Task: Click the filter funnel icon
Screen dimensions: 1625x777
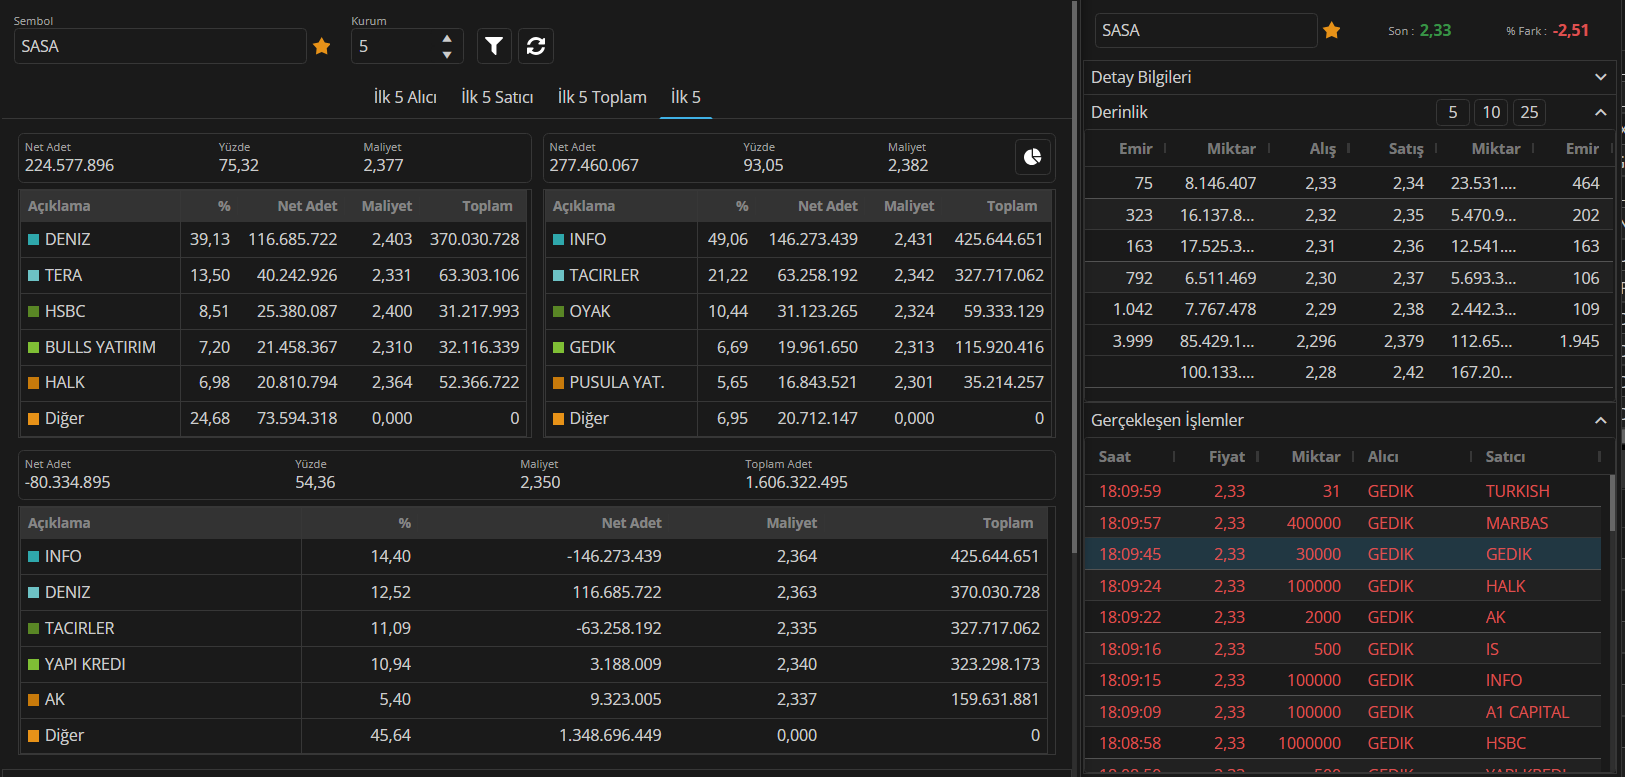Action: pyautogui.click(x=494, y=46)
